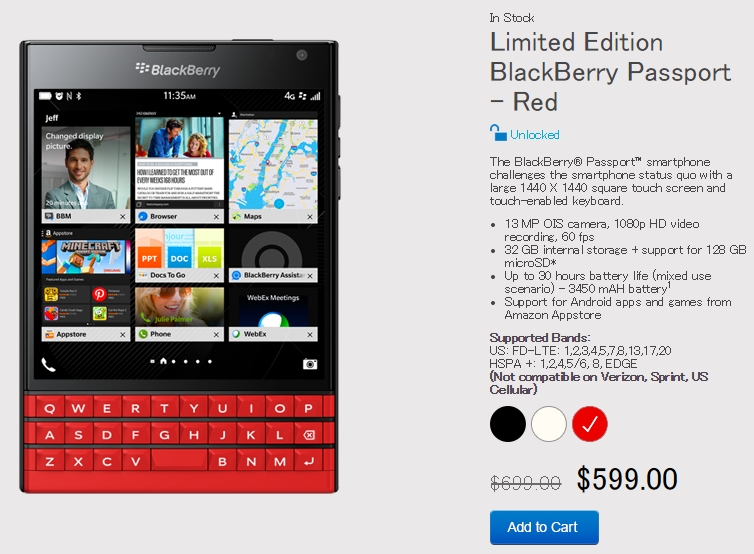Tap the Pinterest icon in Appstore tile

tap(99, 293)
